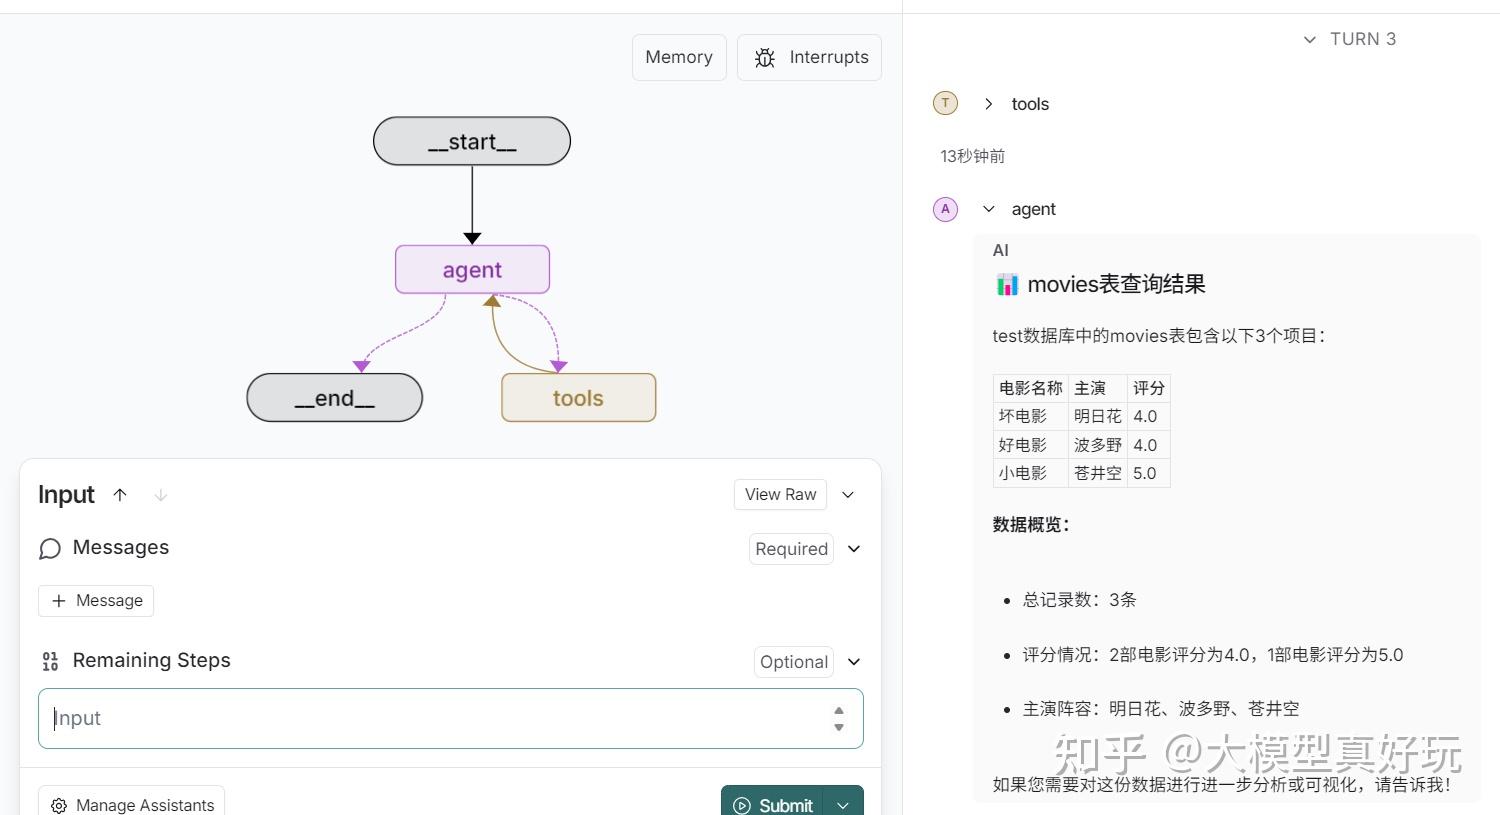Screen dimensions: 1500x815
Task: Click the up arrow beside the Input heading
Action: pyautogui.click(x=120, y=494)
